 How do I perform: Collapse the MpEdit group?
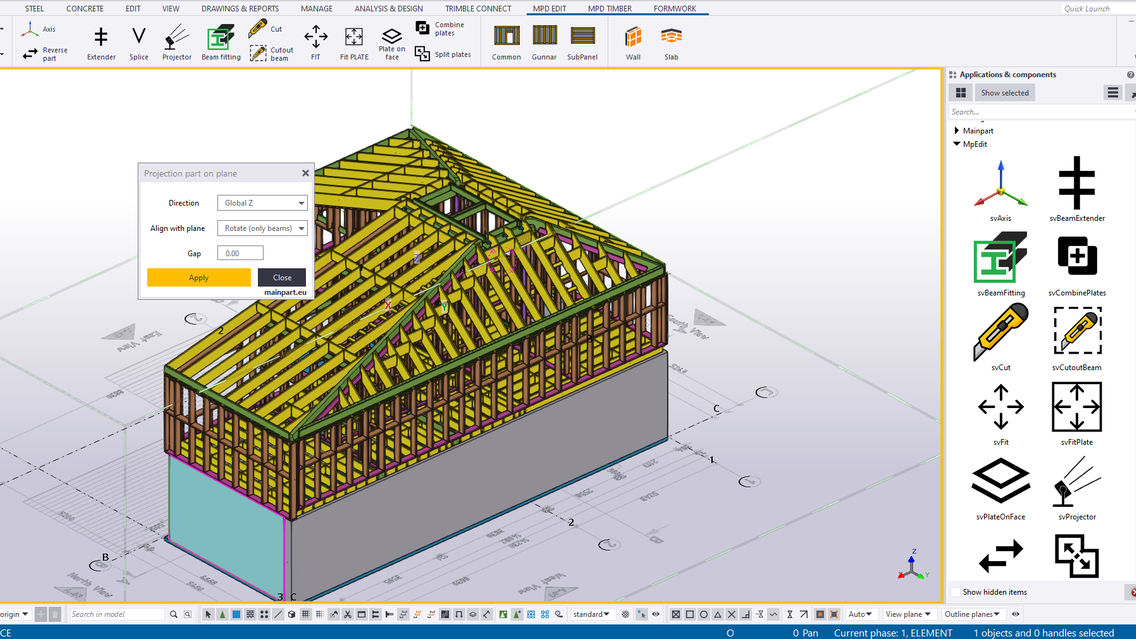pos(957,144)
